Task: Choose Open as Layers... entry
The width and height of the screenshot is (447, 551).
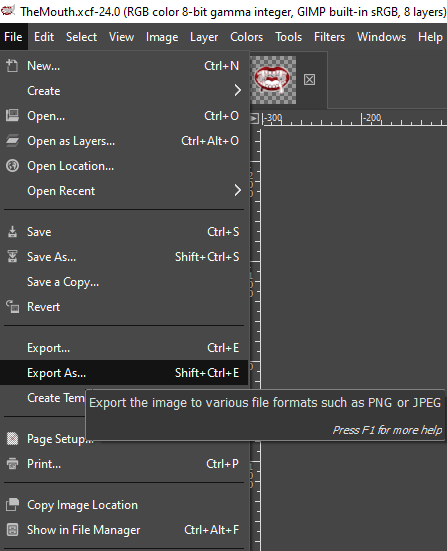Action: [124, 141]
